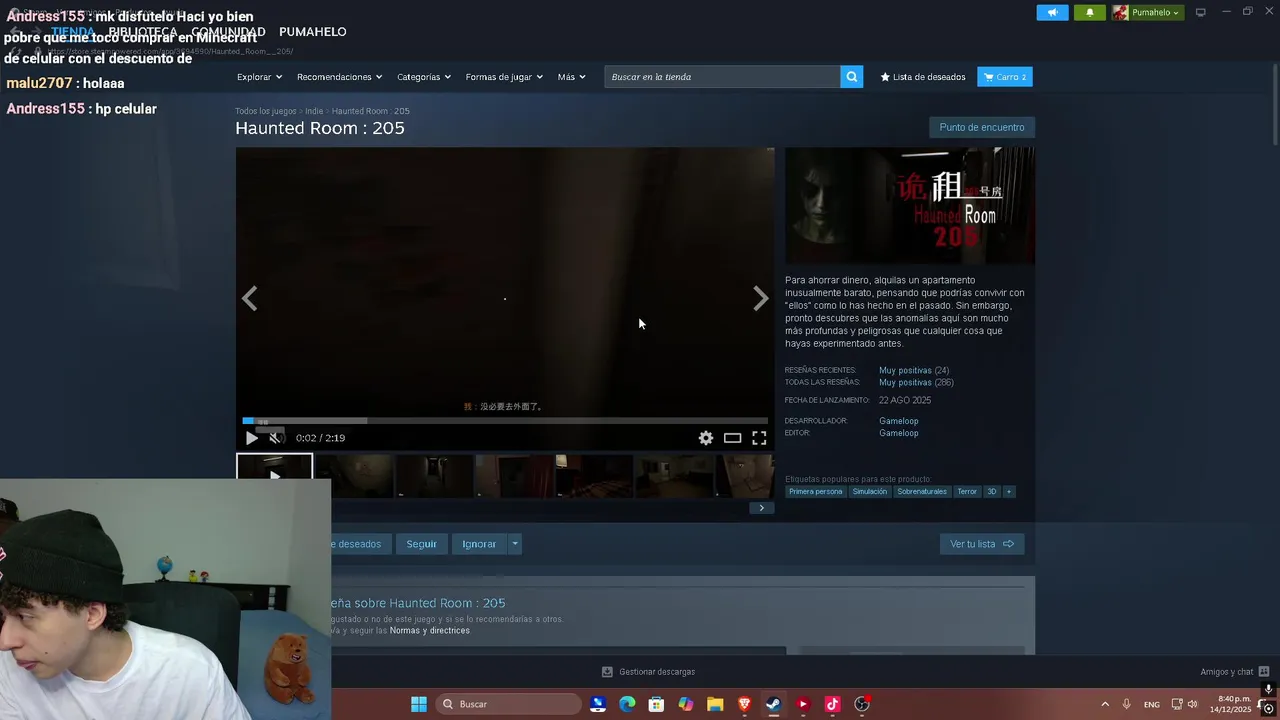Click the store search magnifier button

tap(851, 77)
